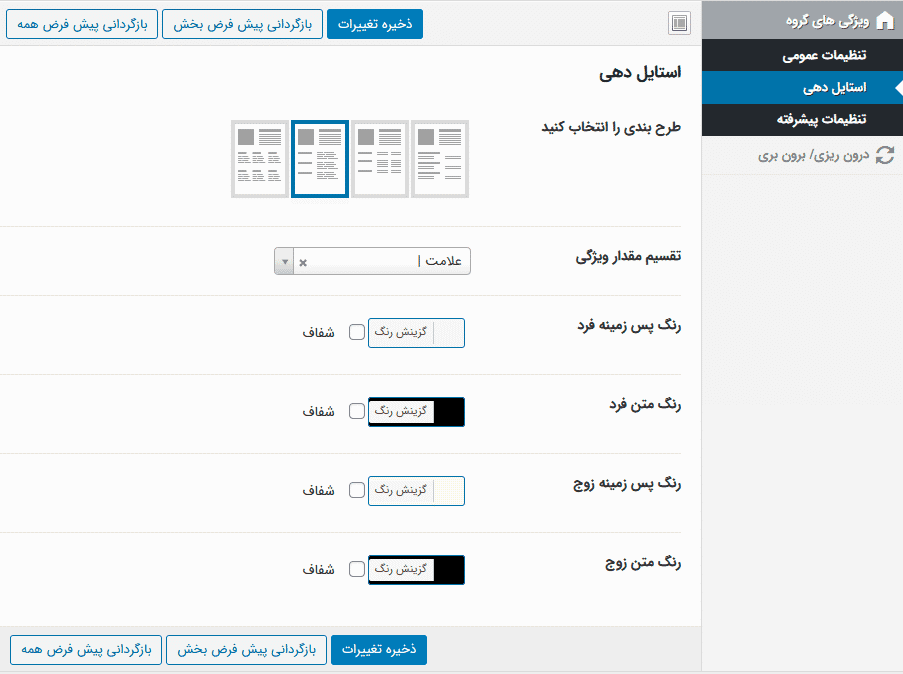Select the leftmost layout thumbnail with three columns
The width and height of the screenshot is (903, 674).
click(x=260, y=159)
